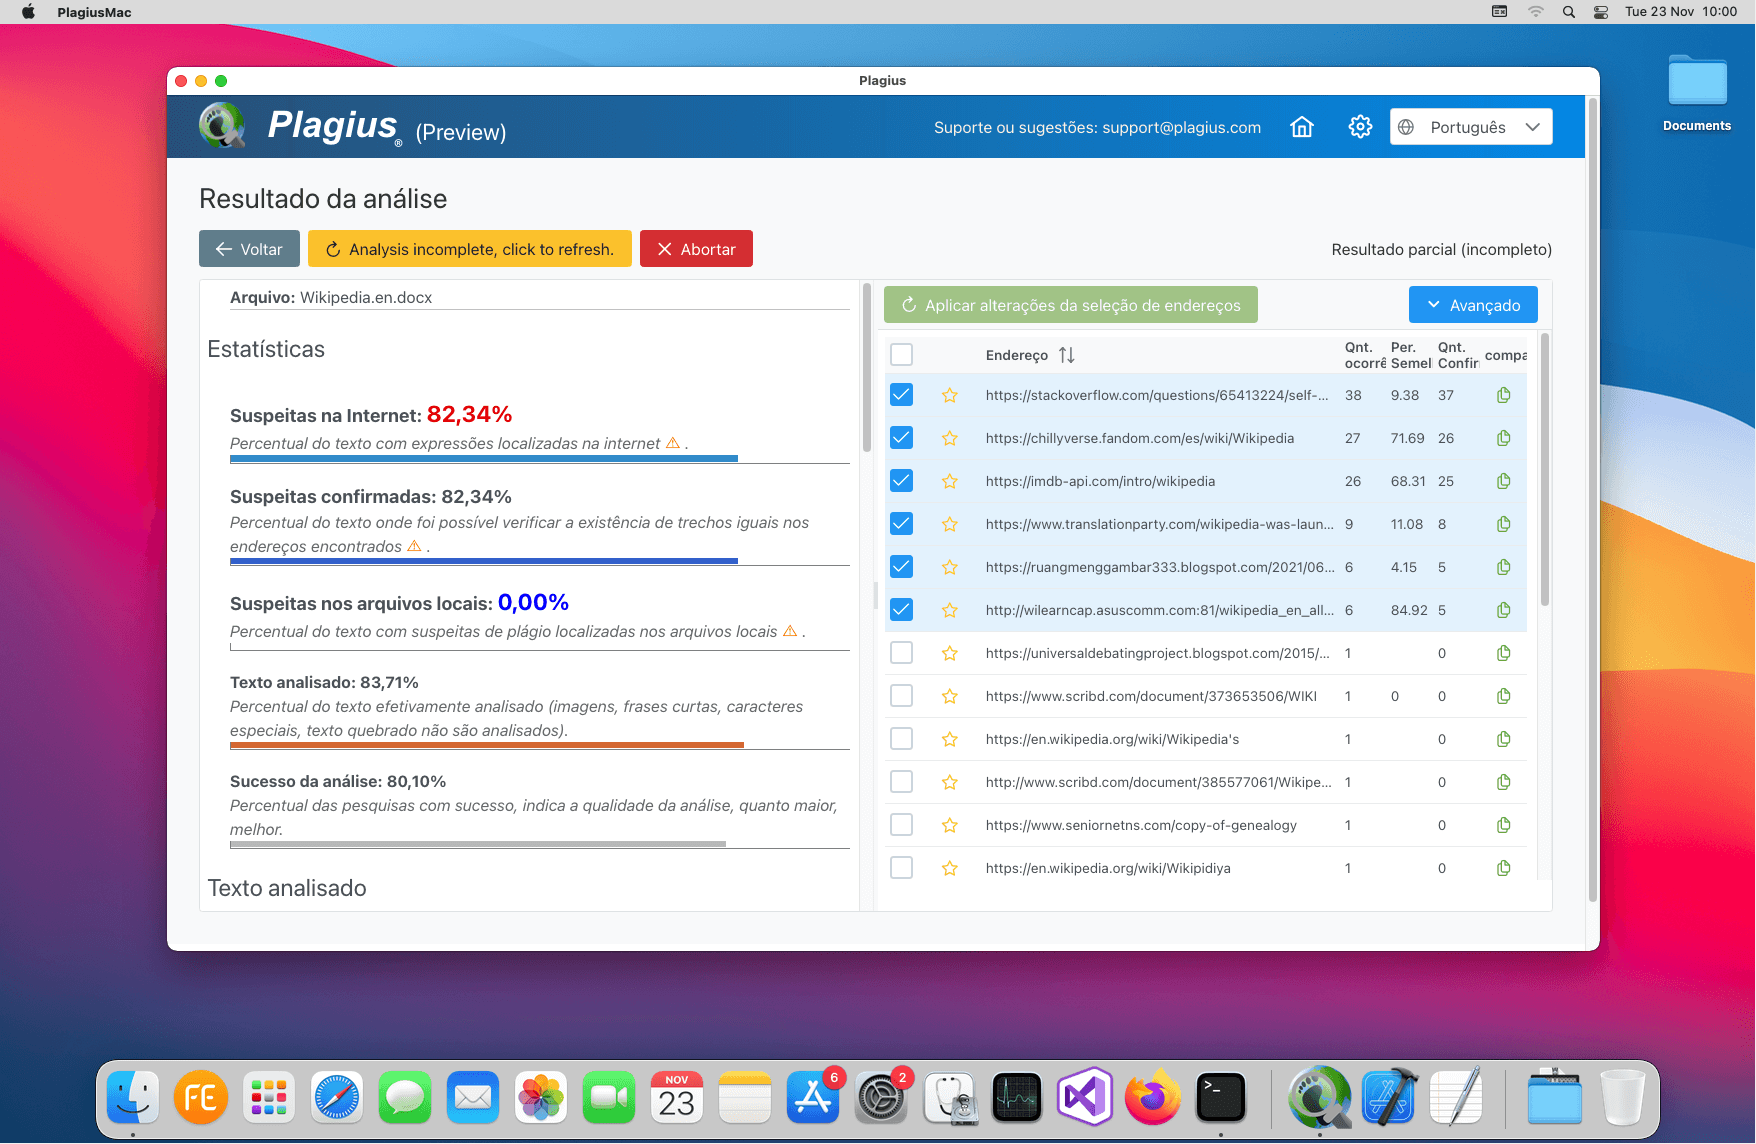Open Plagius from the Dock
Viewport: 1756px width, 1144px height.
[1320, 1097]
